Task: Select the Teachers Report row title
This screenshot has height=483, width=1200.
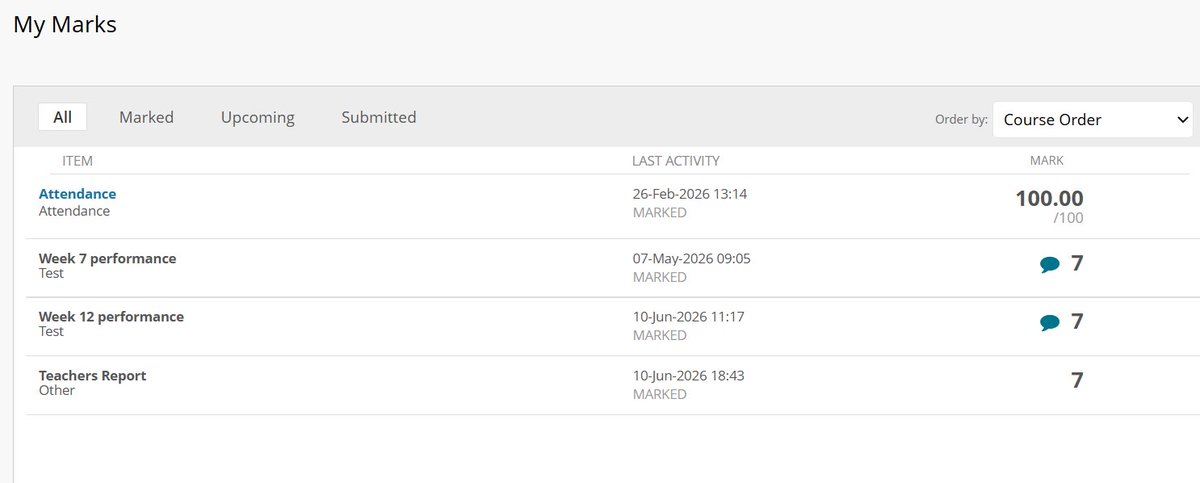Action: click(92, 375)
